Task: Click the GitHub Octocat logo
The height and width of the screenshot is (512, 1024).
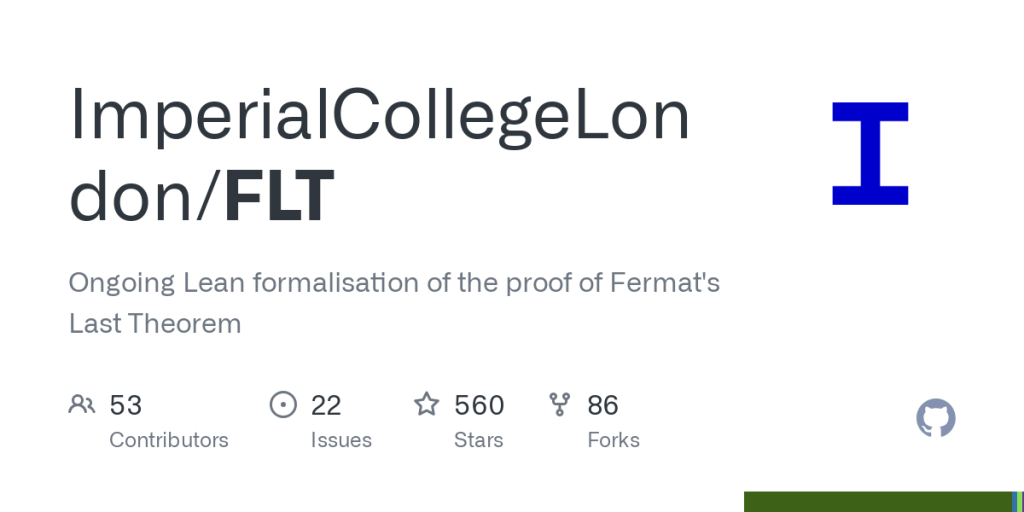Action: 936,418
